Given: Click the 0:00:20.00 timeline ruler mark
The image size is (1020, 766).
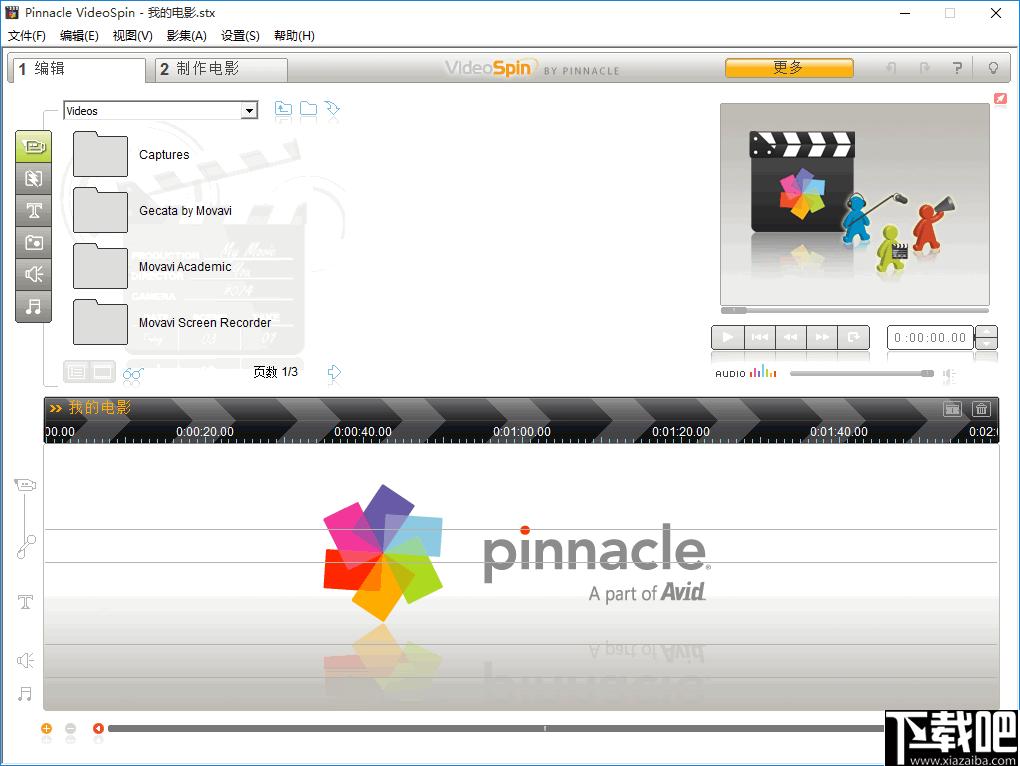Looking at the screenshot, I should point(205,432).
